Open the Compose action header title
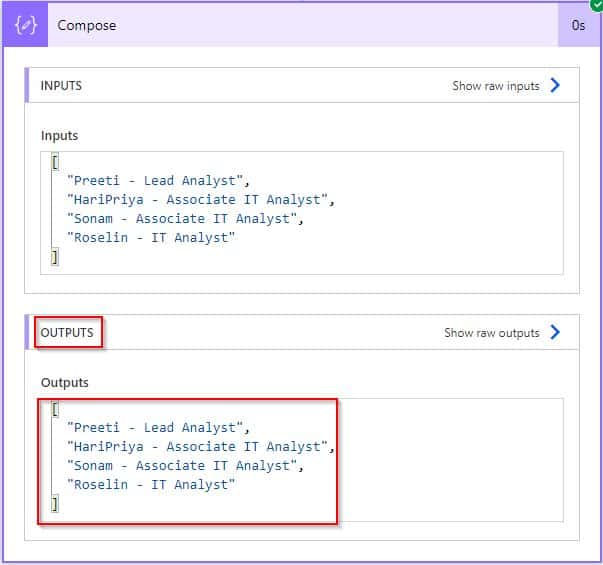Viewport: 603px width, 565px height. 87,25
